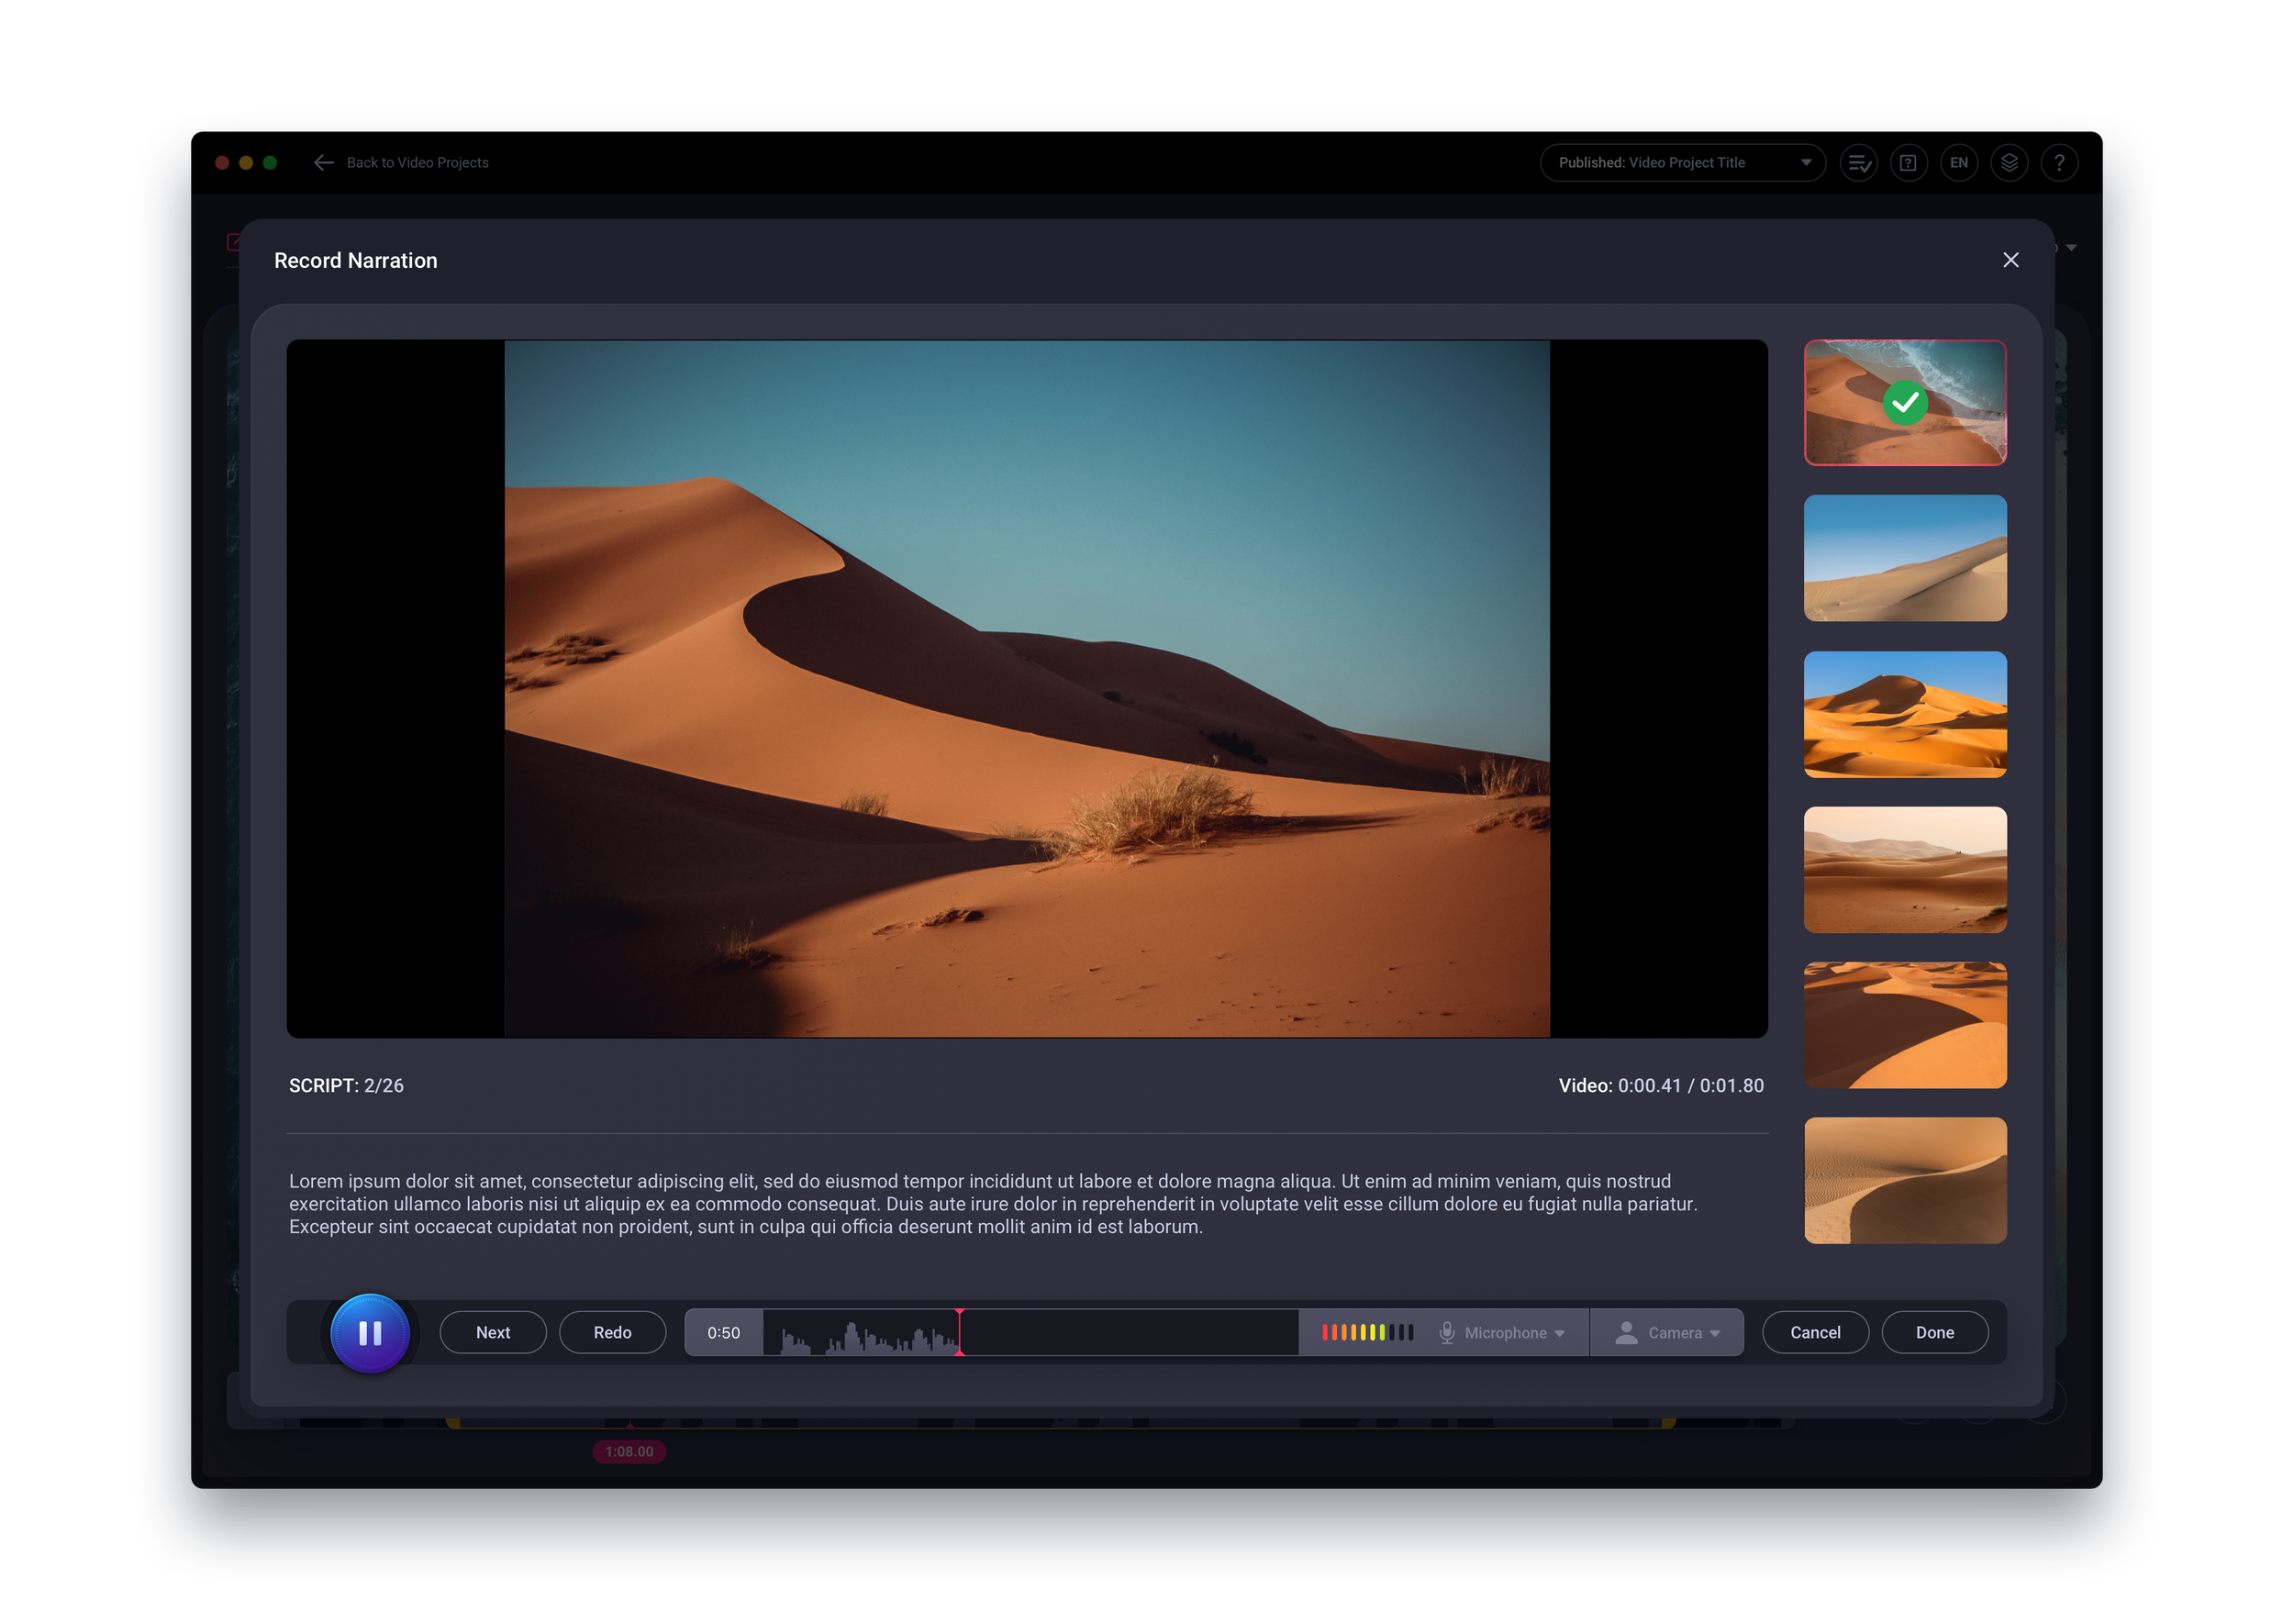This screenshot has width=2294, height=1624.
Task: Select the third desert thumbnail in sidebar
Action: point(1904,714)
